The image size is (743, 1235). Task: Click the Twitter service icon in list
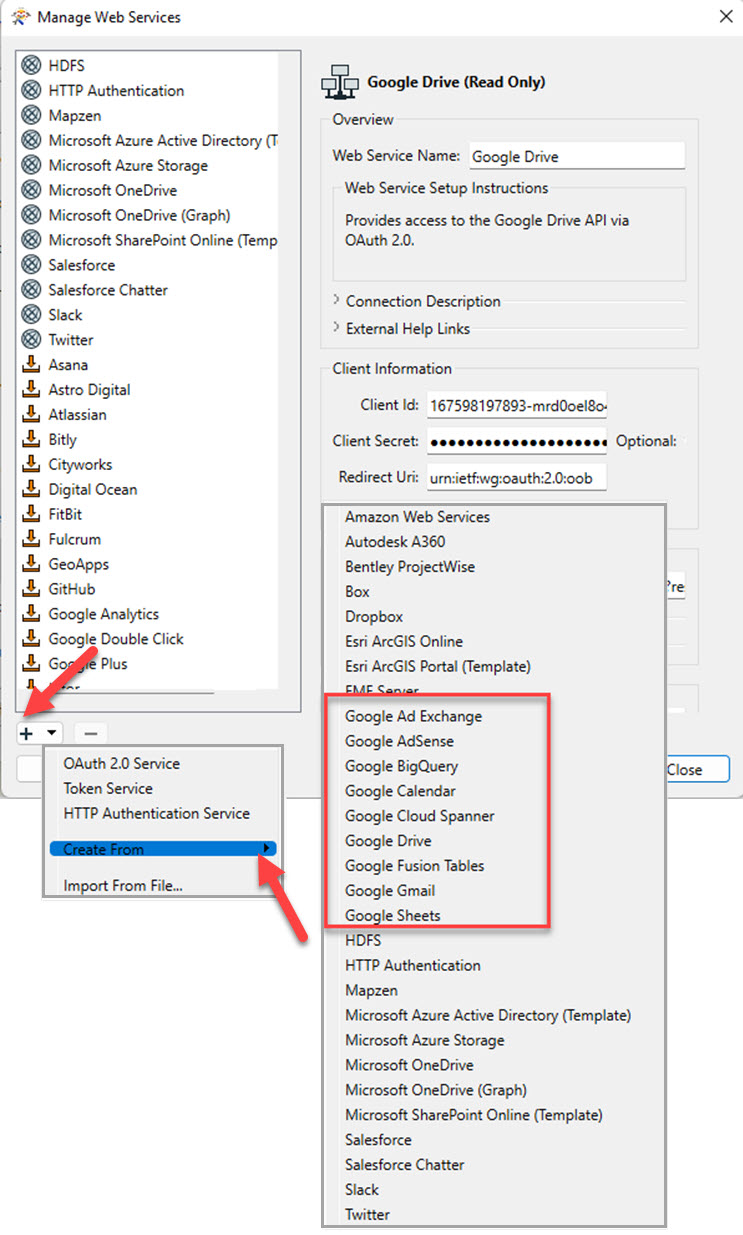pos(31,340)
